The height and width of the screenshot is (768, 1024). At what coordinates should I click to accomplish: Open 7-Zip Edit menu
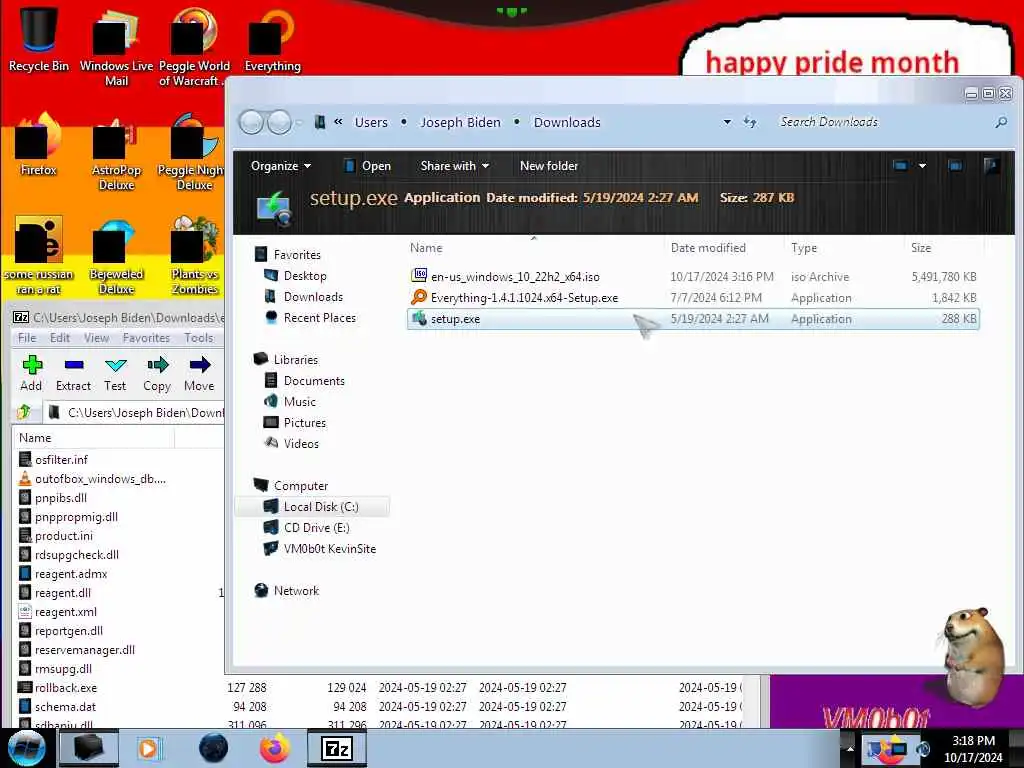(x=59, y=338)
